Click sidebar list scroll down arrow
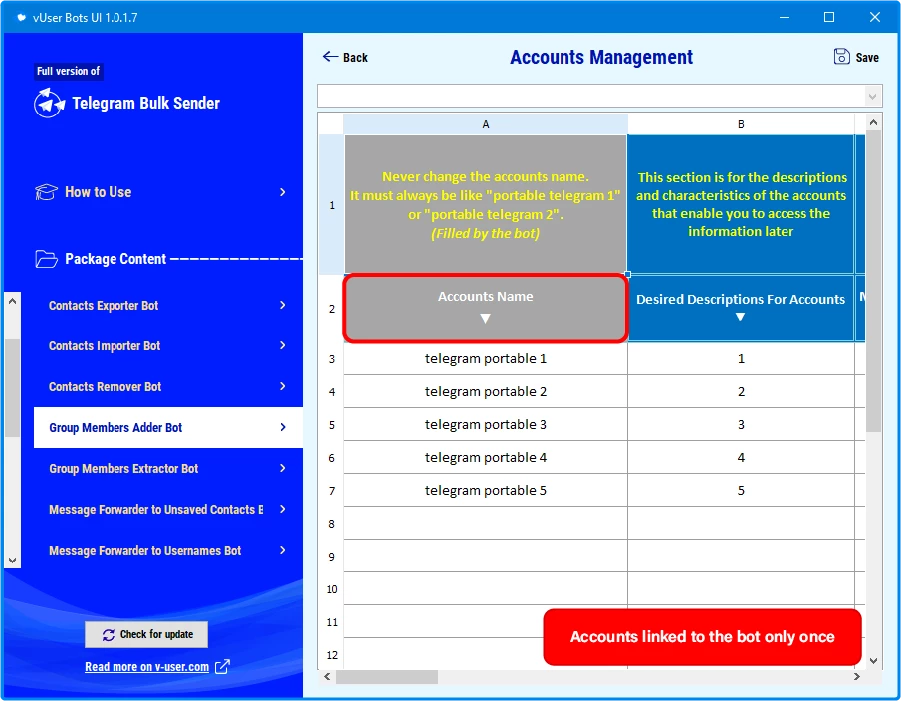This screenshot has height=701, width=901. tap(13, 560)
